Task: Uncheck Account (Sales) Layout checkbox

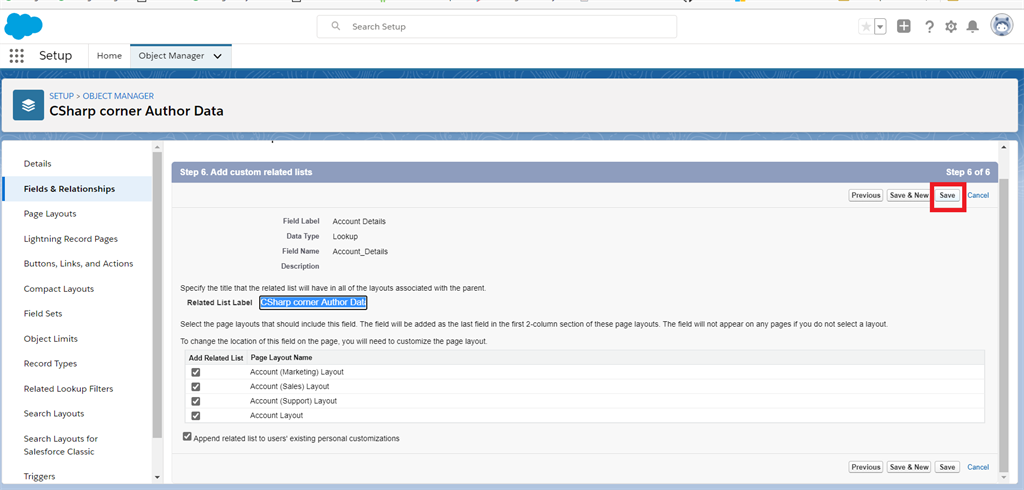Action: (196, 387)
